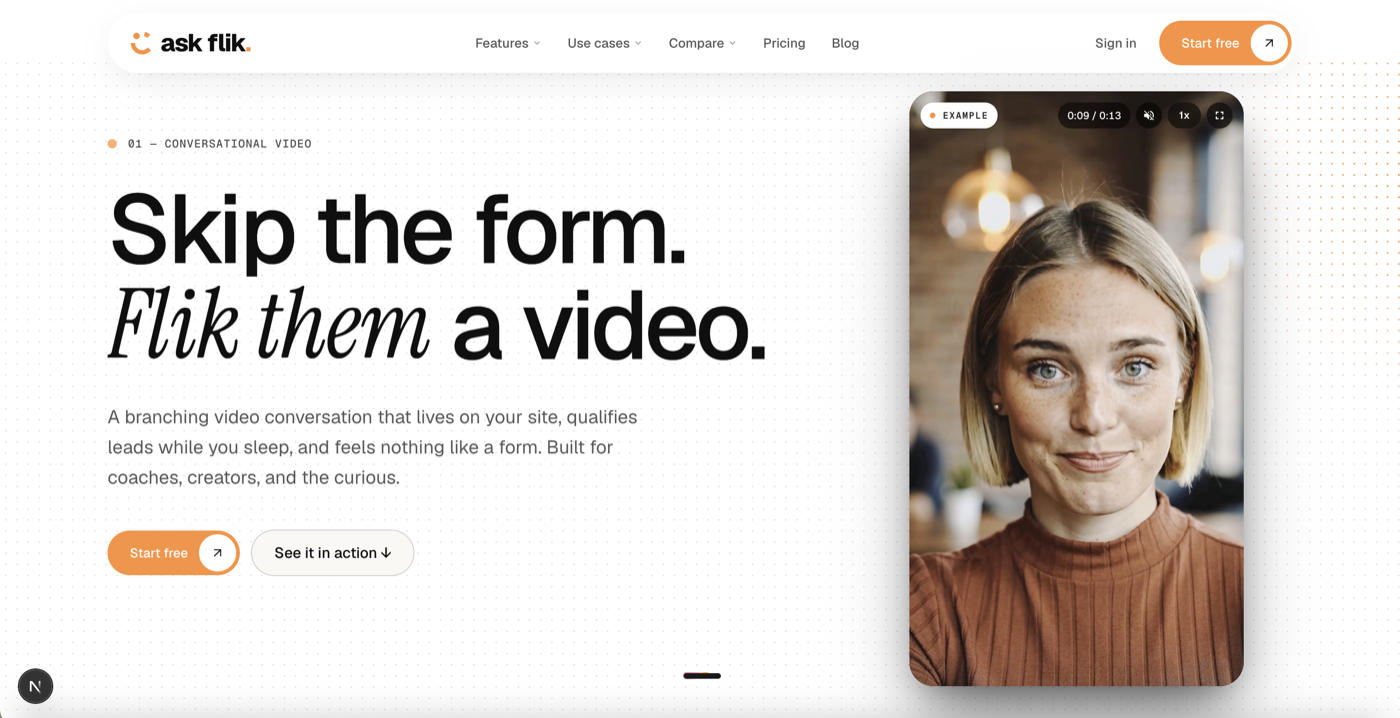Click the 0:09 / 0:13 video time indicator
The image size is (1400, 718).
pyautogui.click(x=1094, y=116)
